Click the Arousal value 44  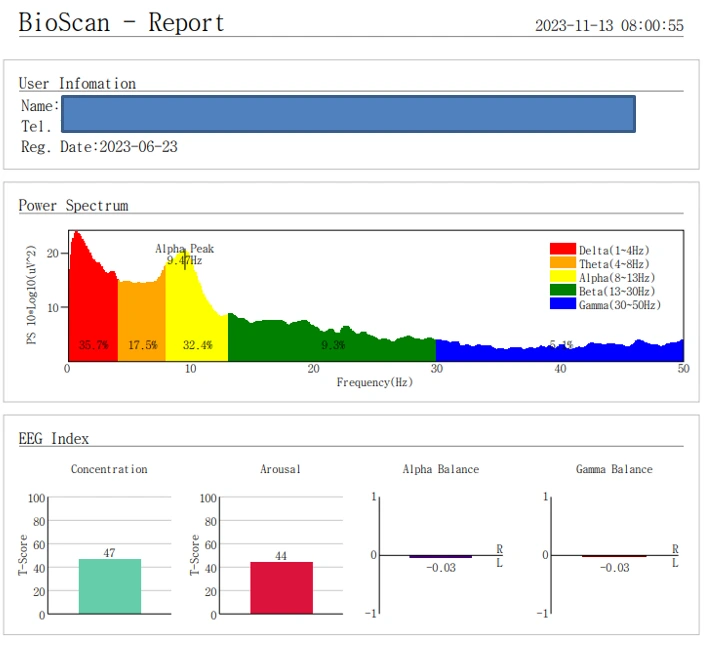pyautogui.click(x=281, y=556)
